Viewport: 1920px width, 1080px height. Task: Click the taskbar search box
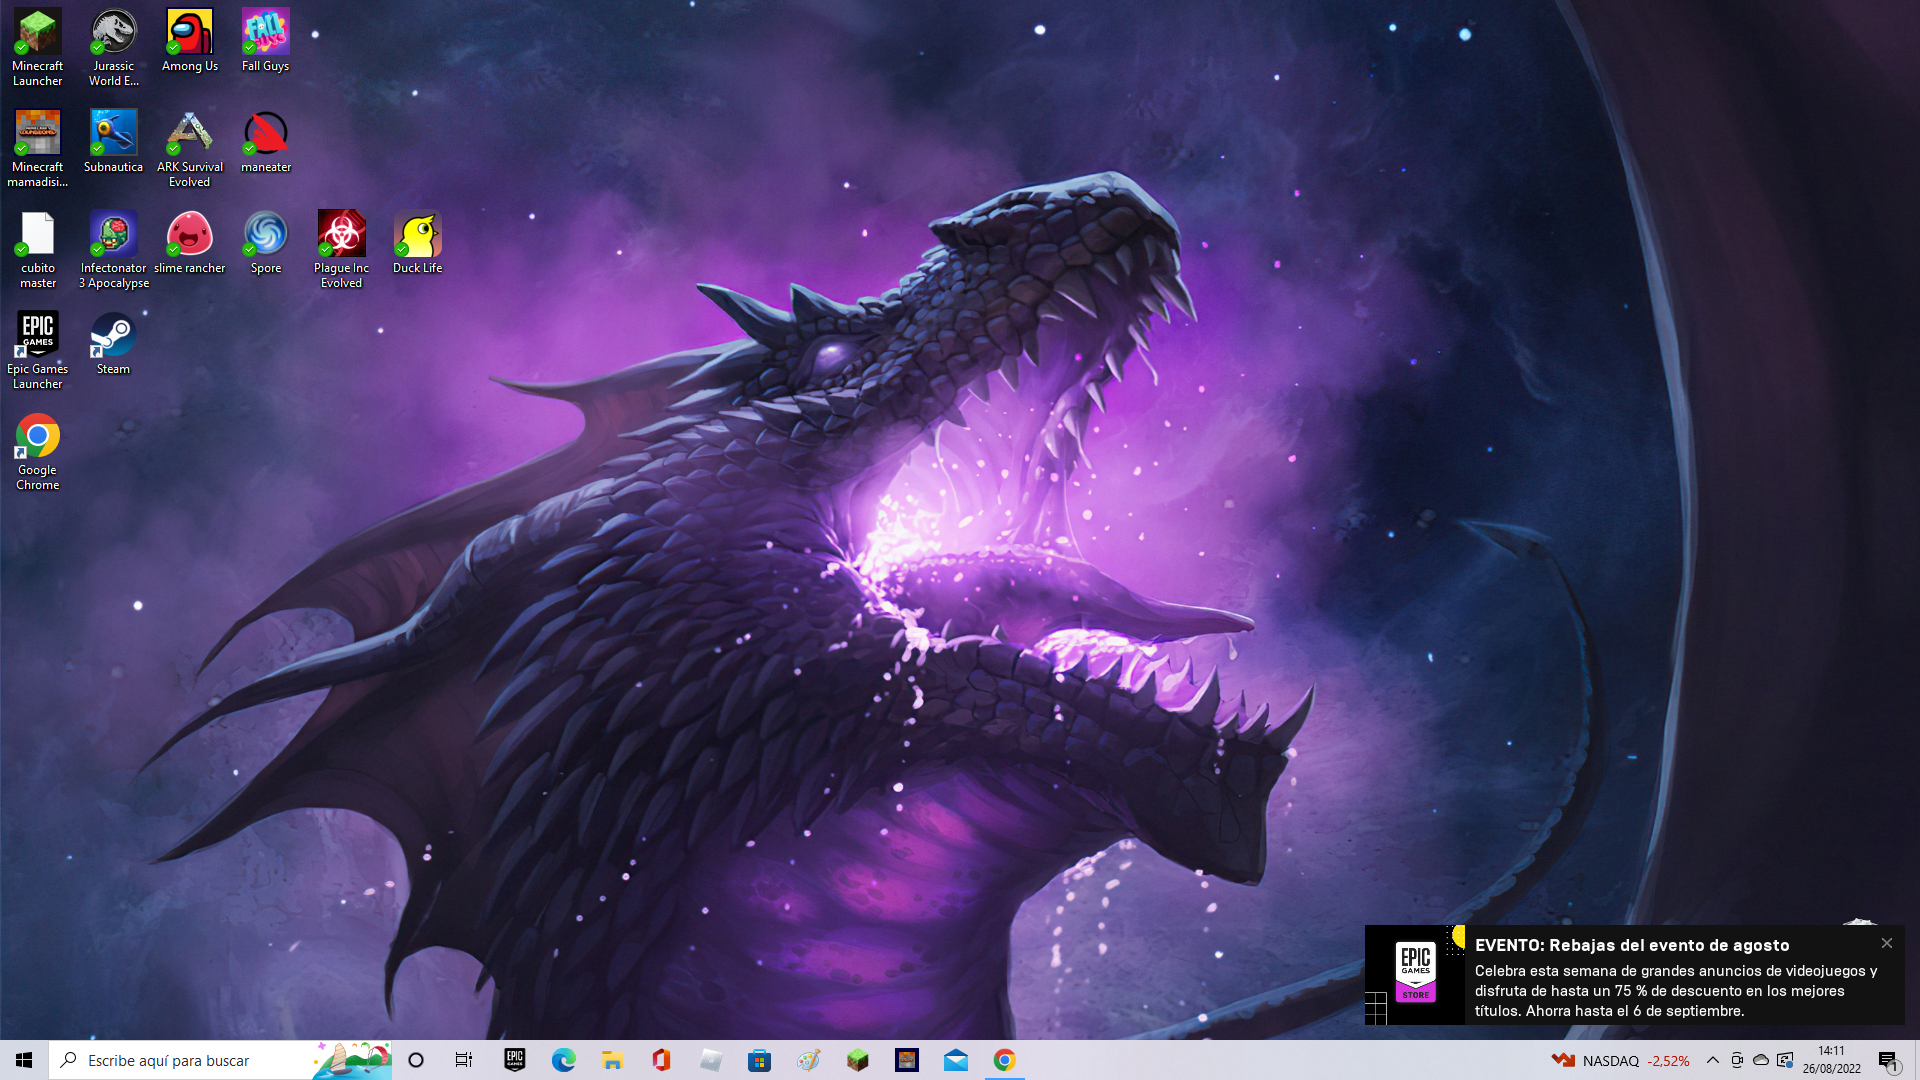(220, 1060)
